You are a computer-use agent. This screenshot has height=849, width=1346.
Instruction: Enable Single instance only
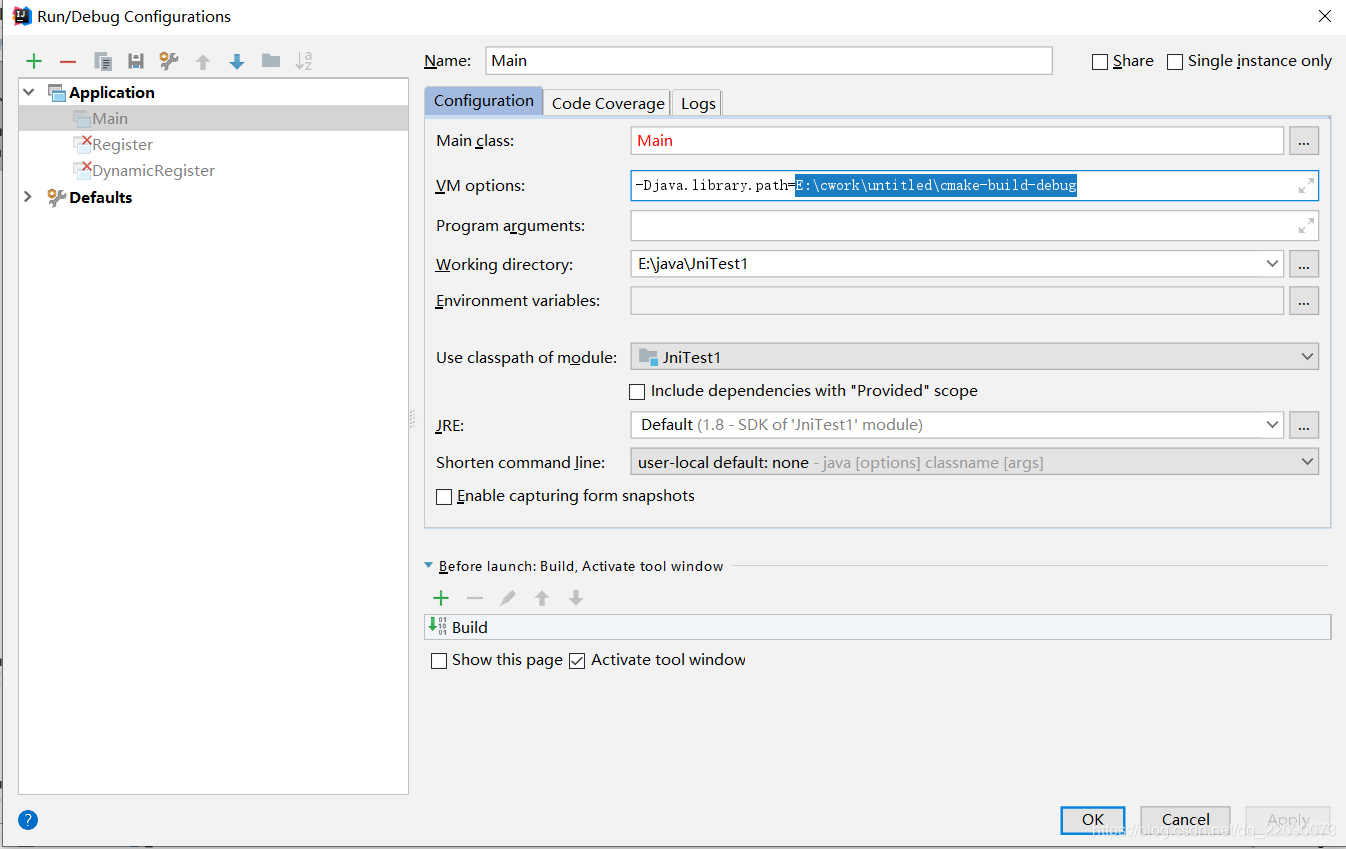[1175, 62]
